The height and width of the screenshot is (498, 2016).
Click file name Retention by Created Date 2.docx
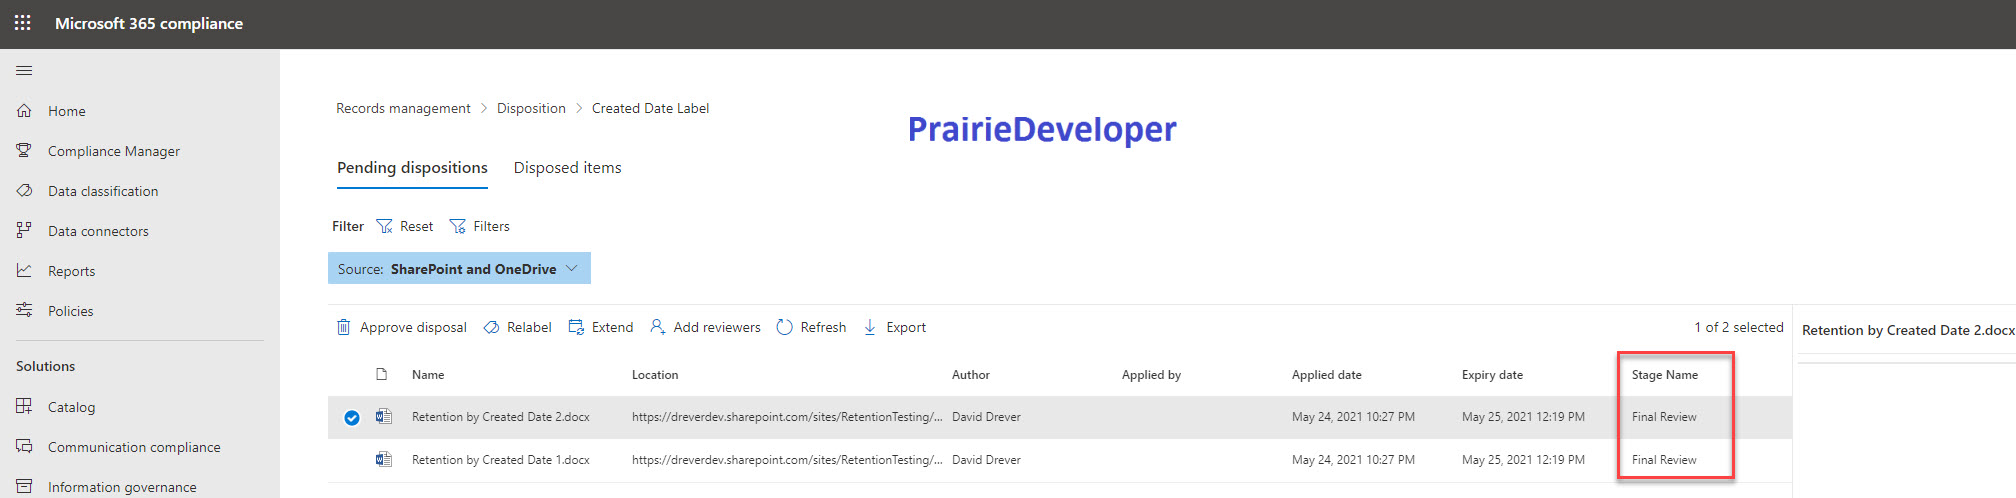[x=501, y=417]
